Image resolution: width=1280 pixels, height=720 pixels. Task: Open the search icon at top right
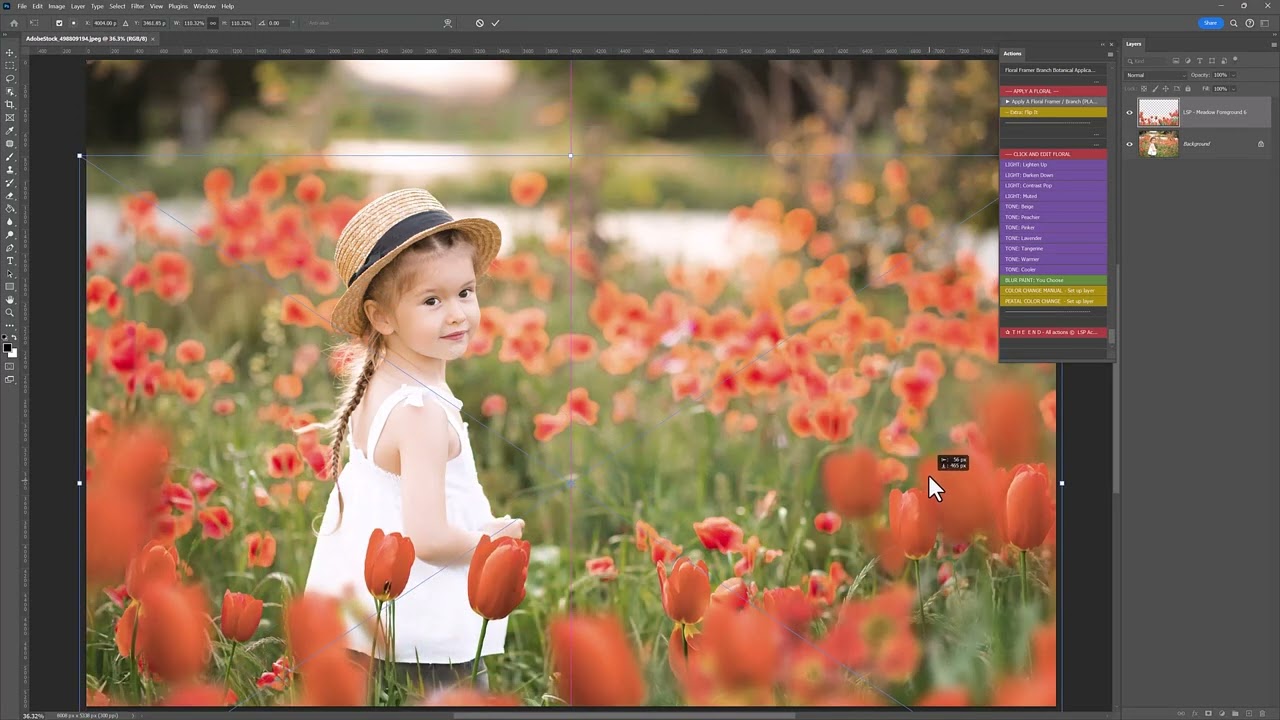click(1234, 23)
